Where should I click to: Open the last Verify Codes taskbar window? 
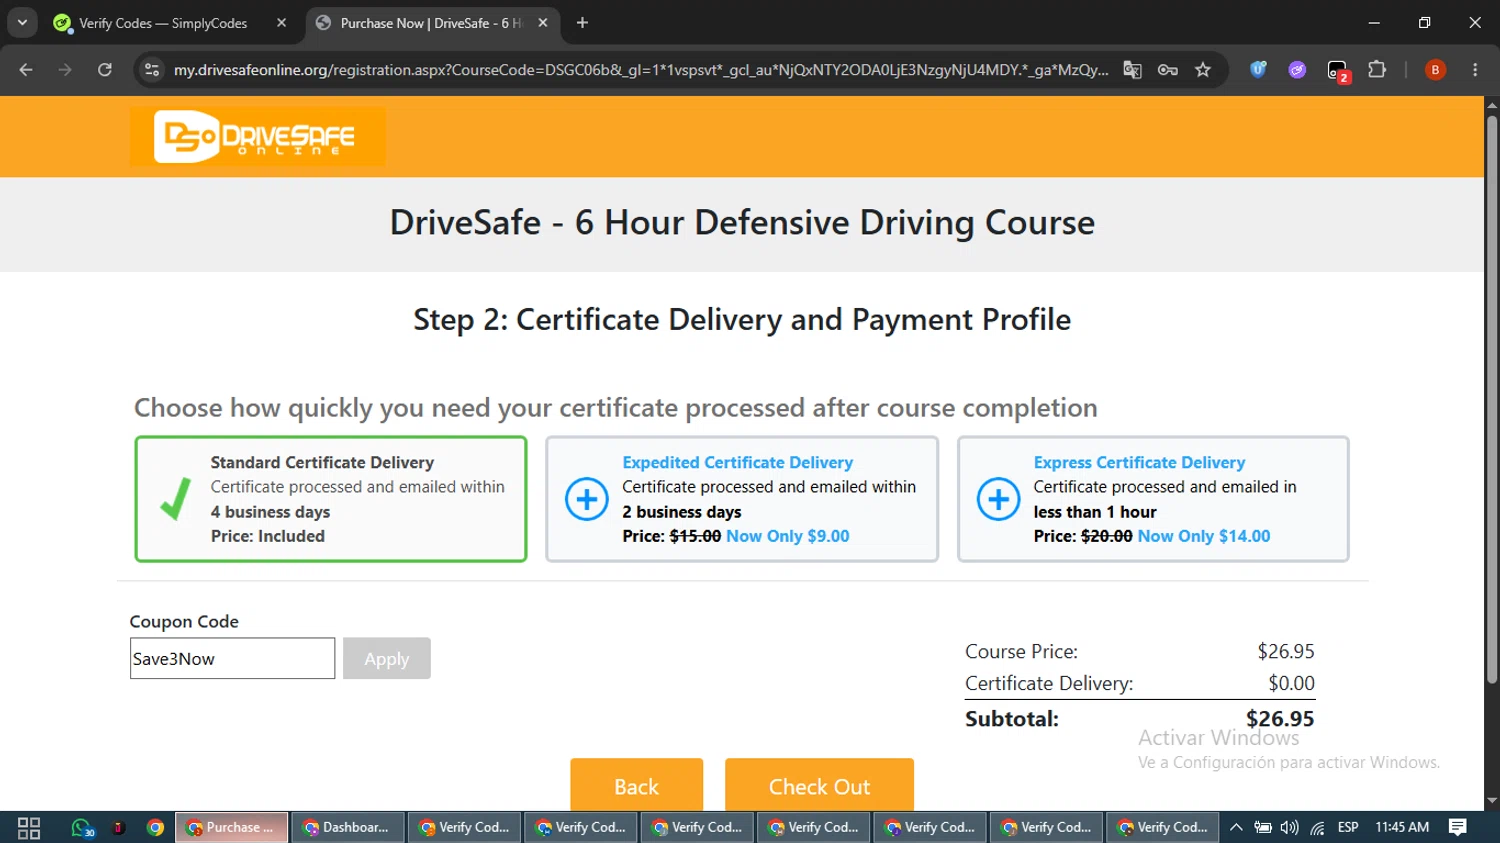tap(1163, 828)
